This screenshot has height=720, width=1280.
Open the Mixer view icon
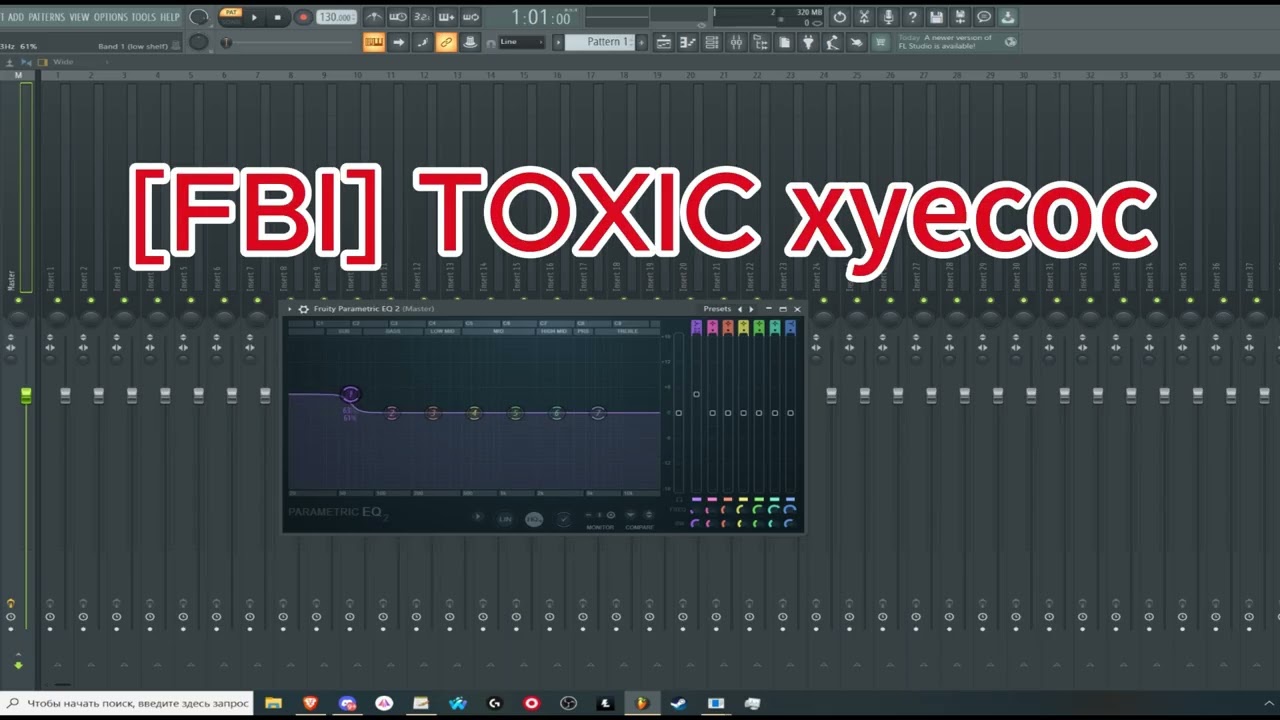(x=736, y=42)
